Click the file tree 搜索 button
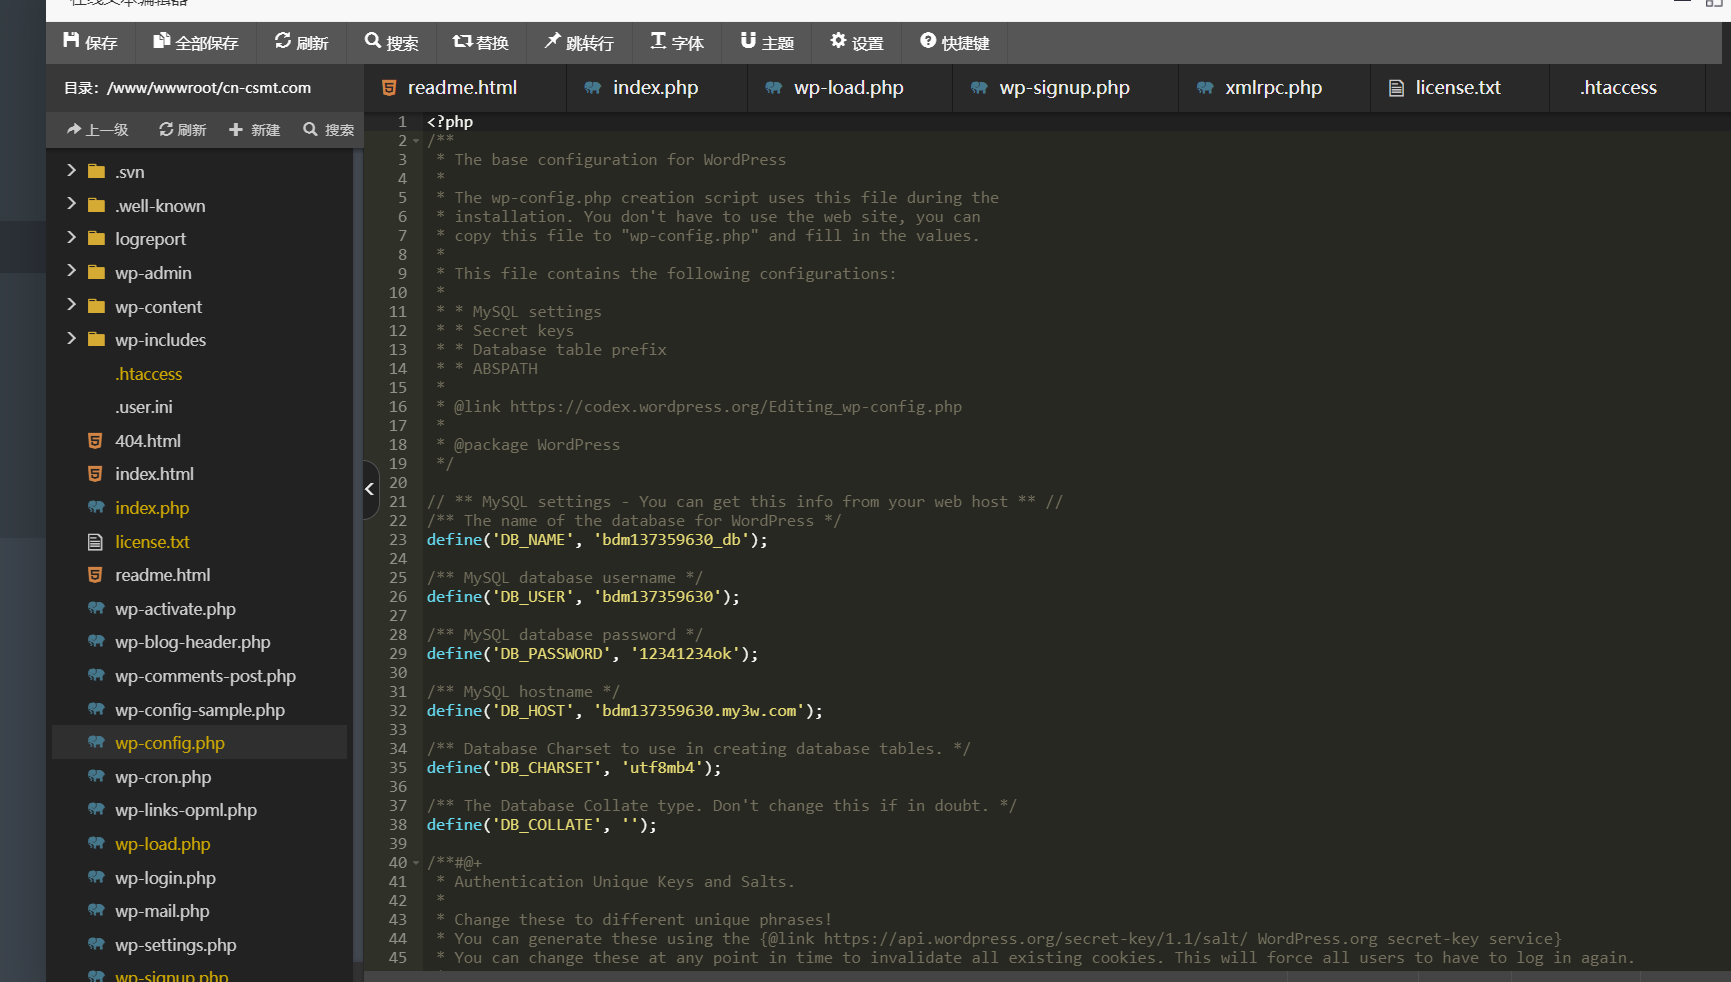 point(329,130)
